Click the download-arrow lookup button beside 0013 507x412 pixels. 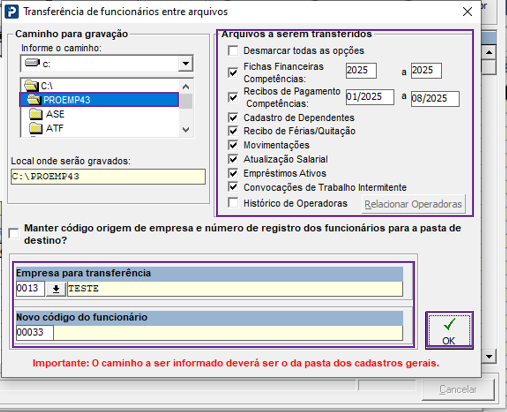coord(56,289)
